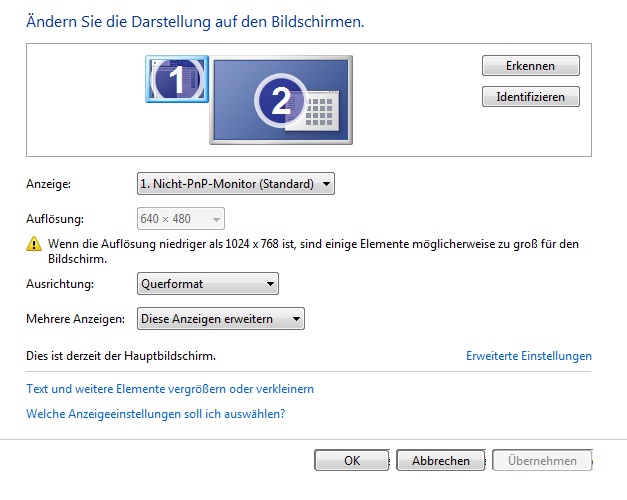The image size is (627, 500).
Task: Open 'Welche Anzeigeeinstellungen soll ich auswählen?' link
Action: tap(156, 414)
